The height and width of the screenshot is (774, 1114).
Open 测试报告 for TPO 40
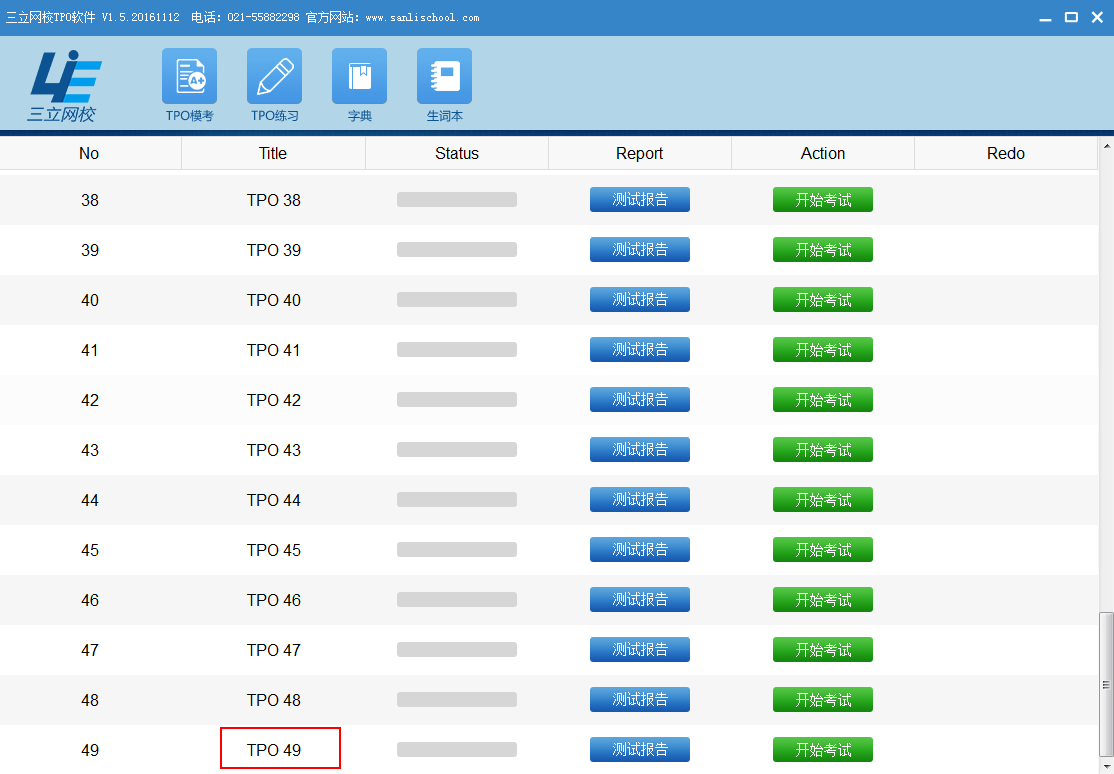[639, 299]
